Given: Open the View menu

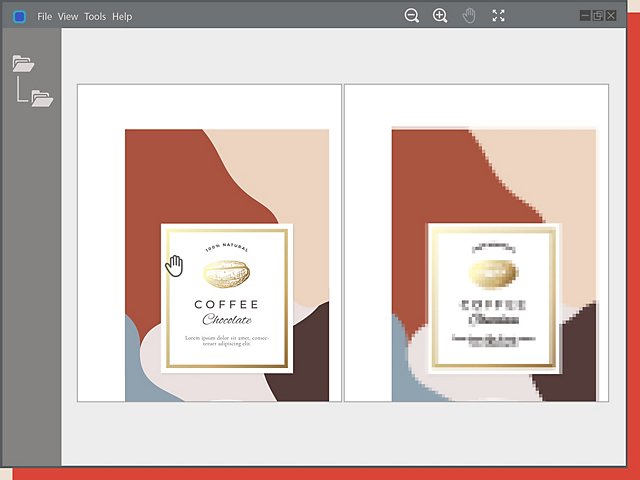Looking at the screenshot, I should point(68,17).
